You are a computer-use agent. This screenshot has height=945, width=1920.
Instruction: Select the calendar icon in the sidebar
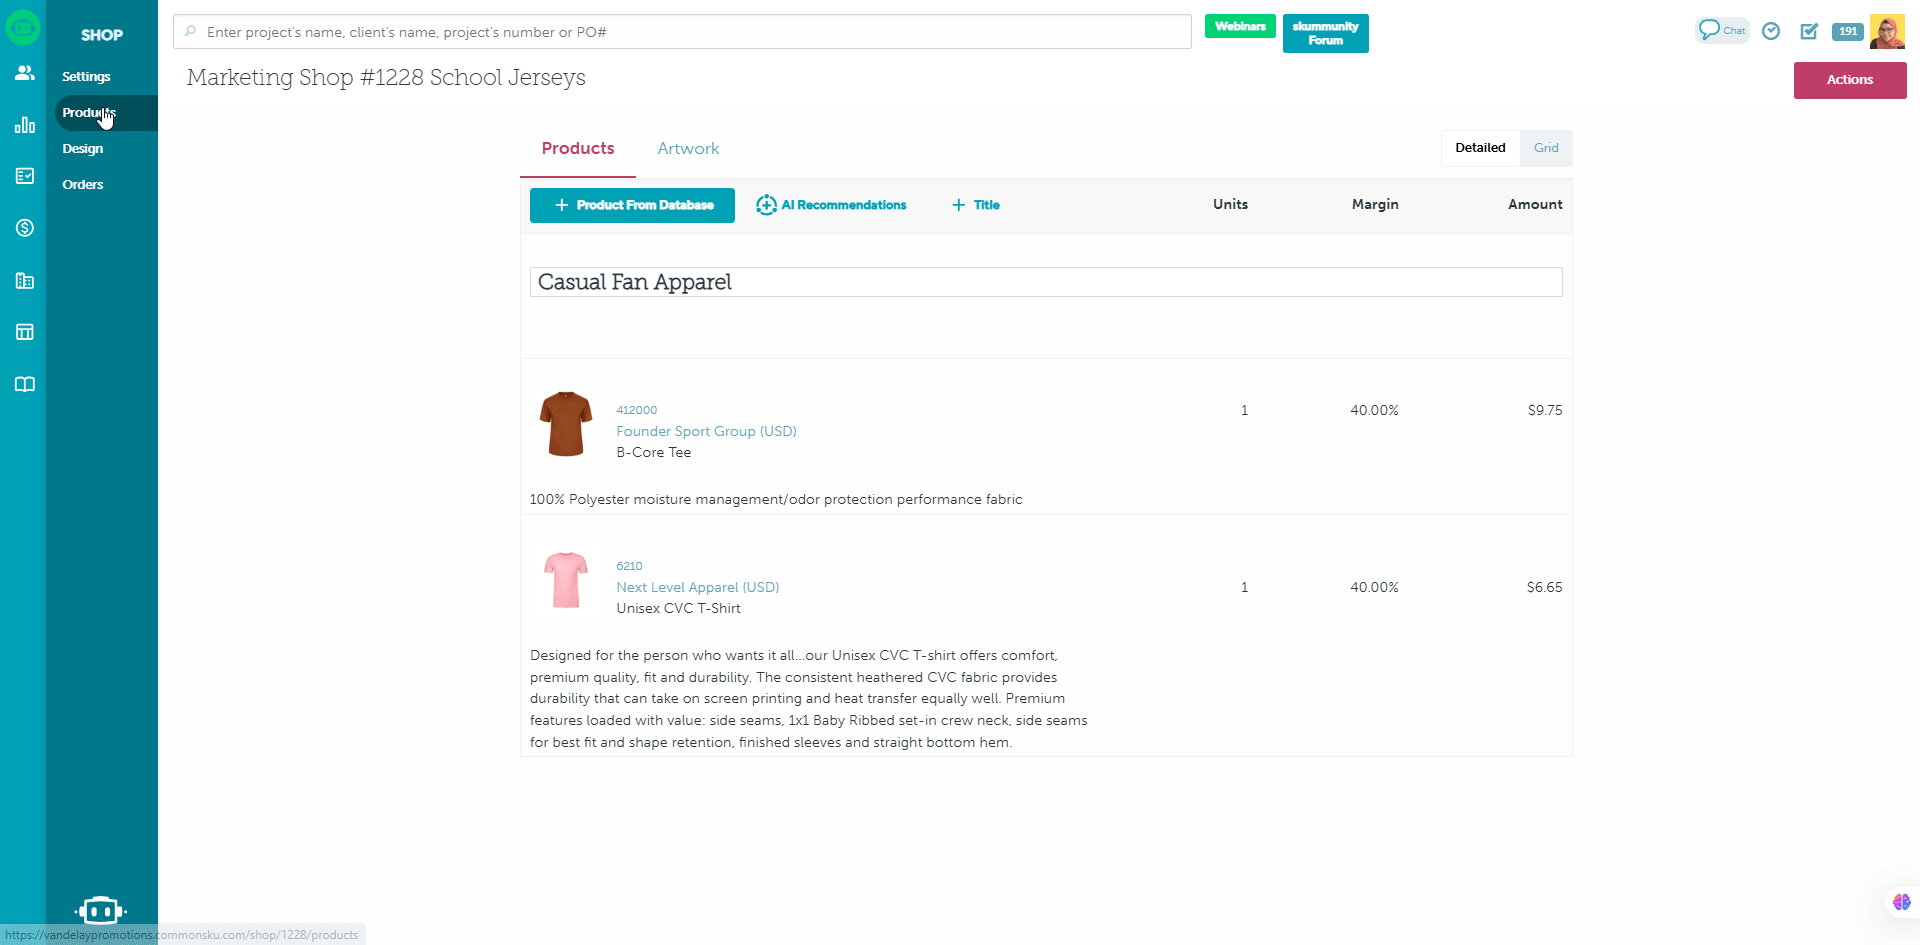pyautogui.click(x=23, y=331)
